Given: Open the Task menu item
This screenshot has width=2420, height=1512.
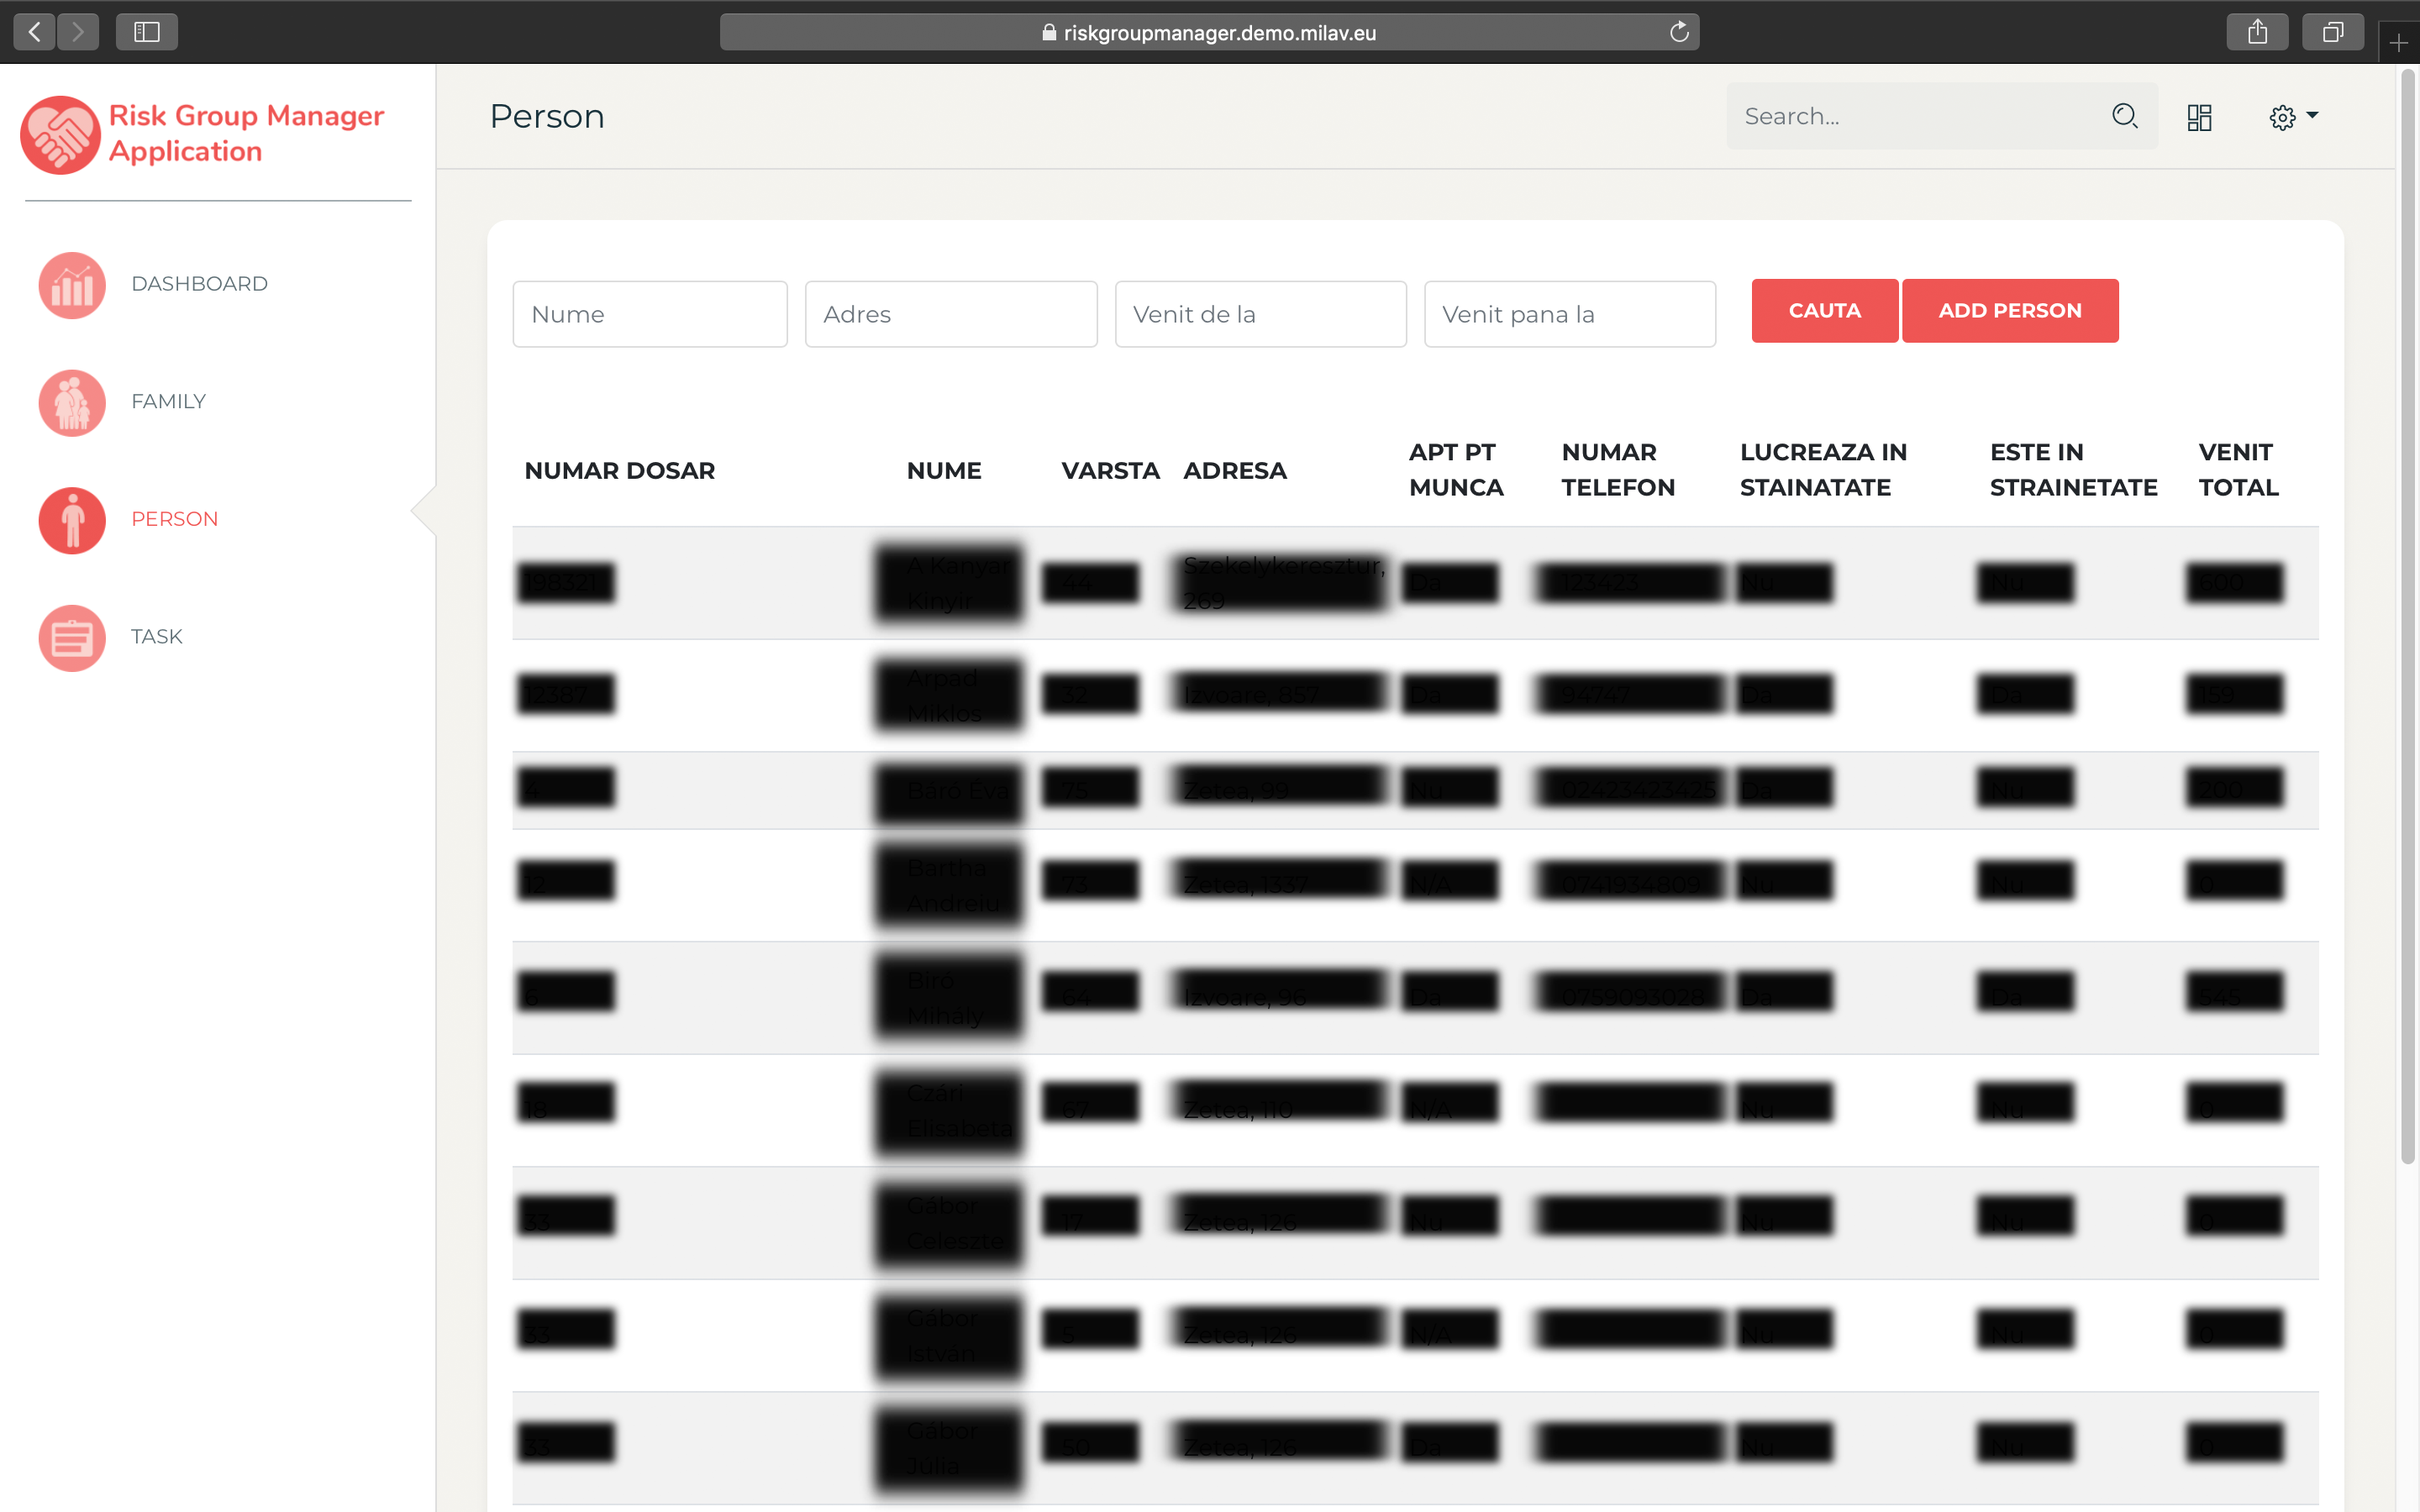Looking at the screenshot, I should 156,636.
